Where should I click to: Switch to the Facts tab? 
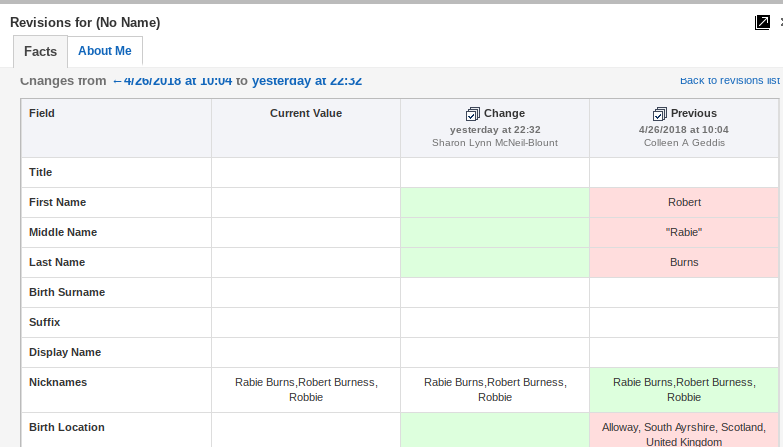[40, 51]
